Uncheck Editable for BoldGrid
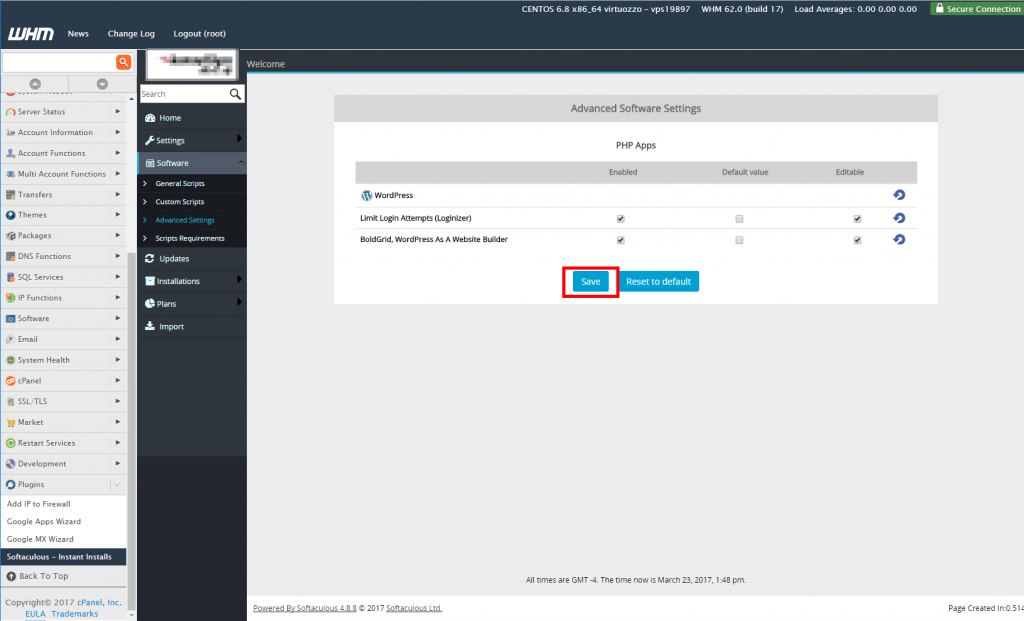The image size is (1024, 621). point(857,240)
